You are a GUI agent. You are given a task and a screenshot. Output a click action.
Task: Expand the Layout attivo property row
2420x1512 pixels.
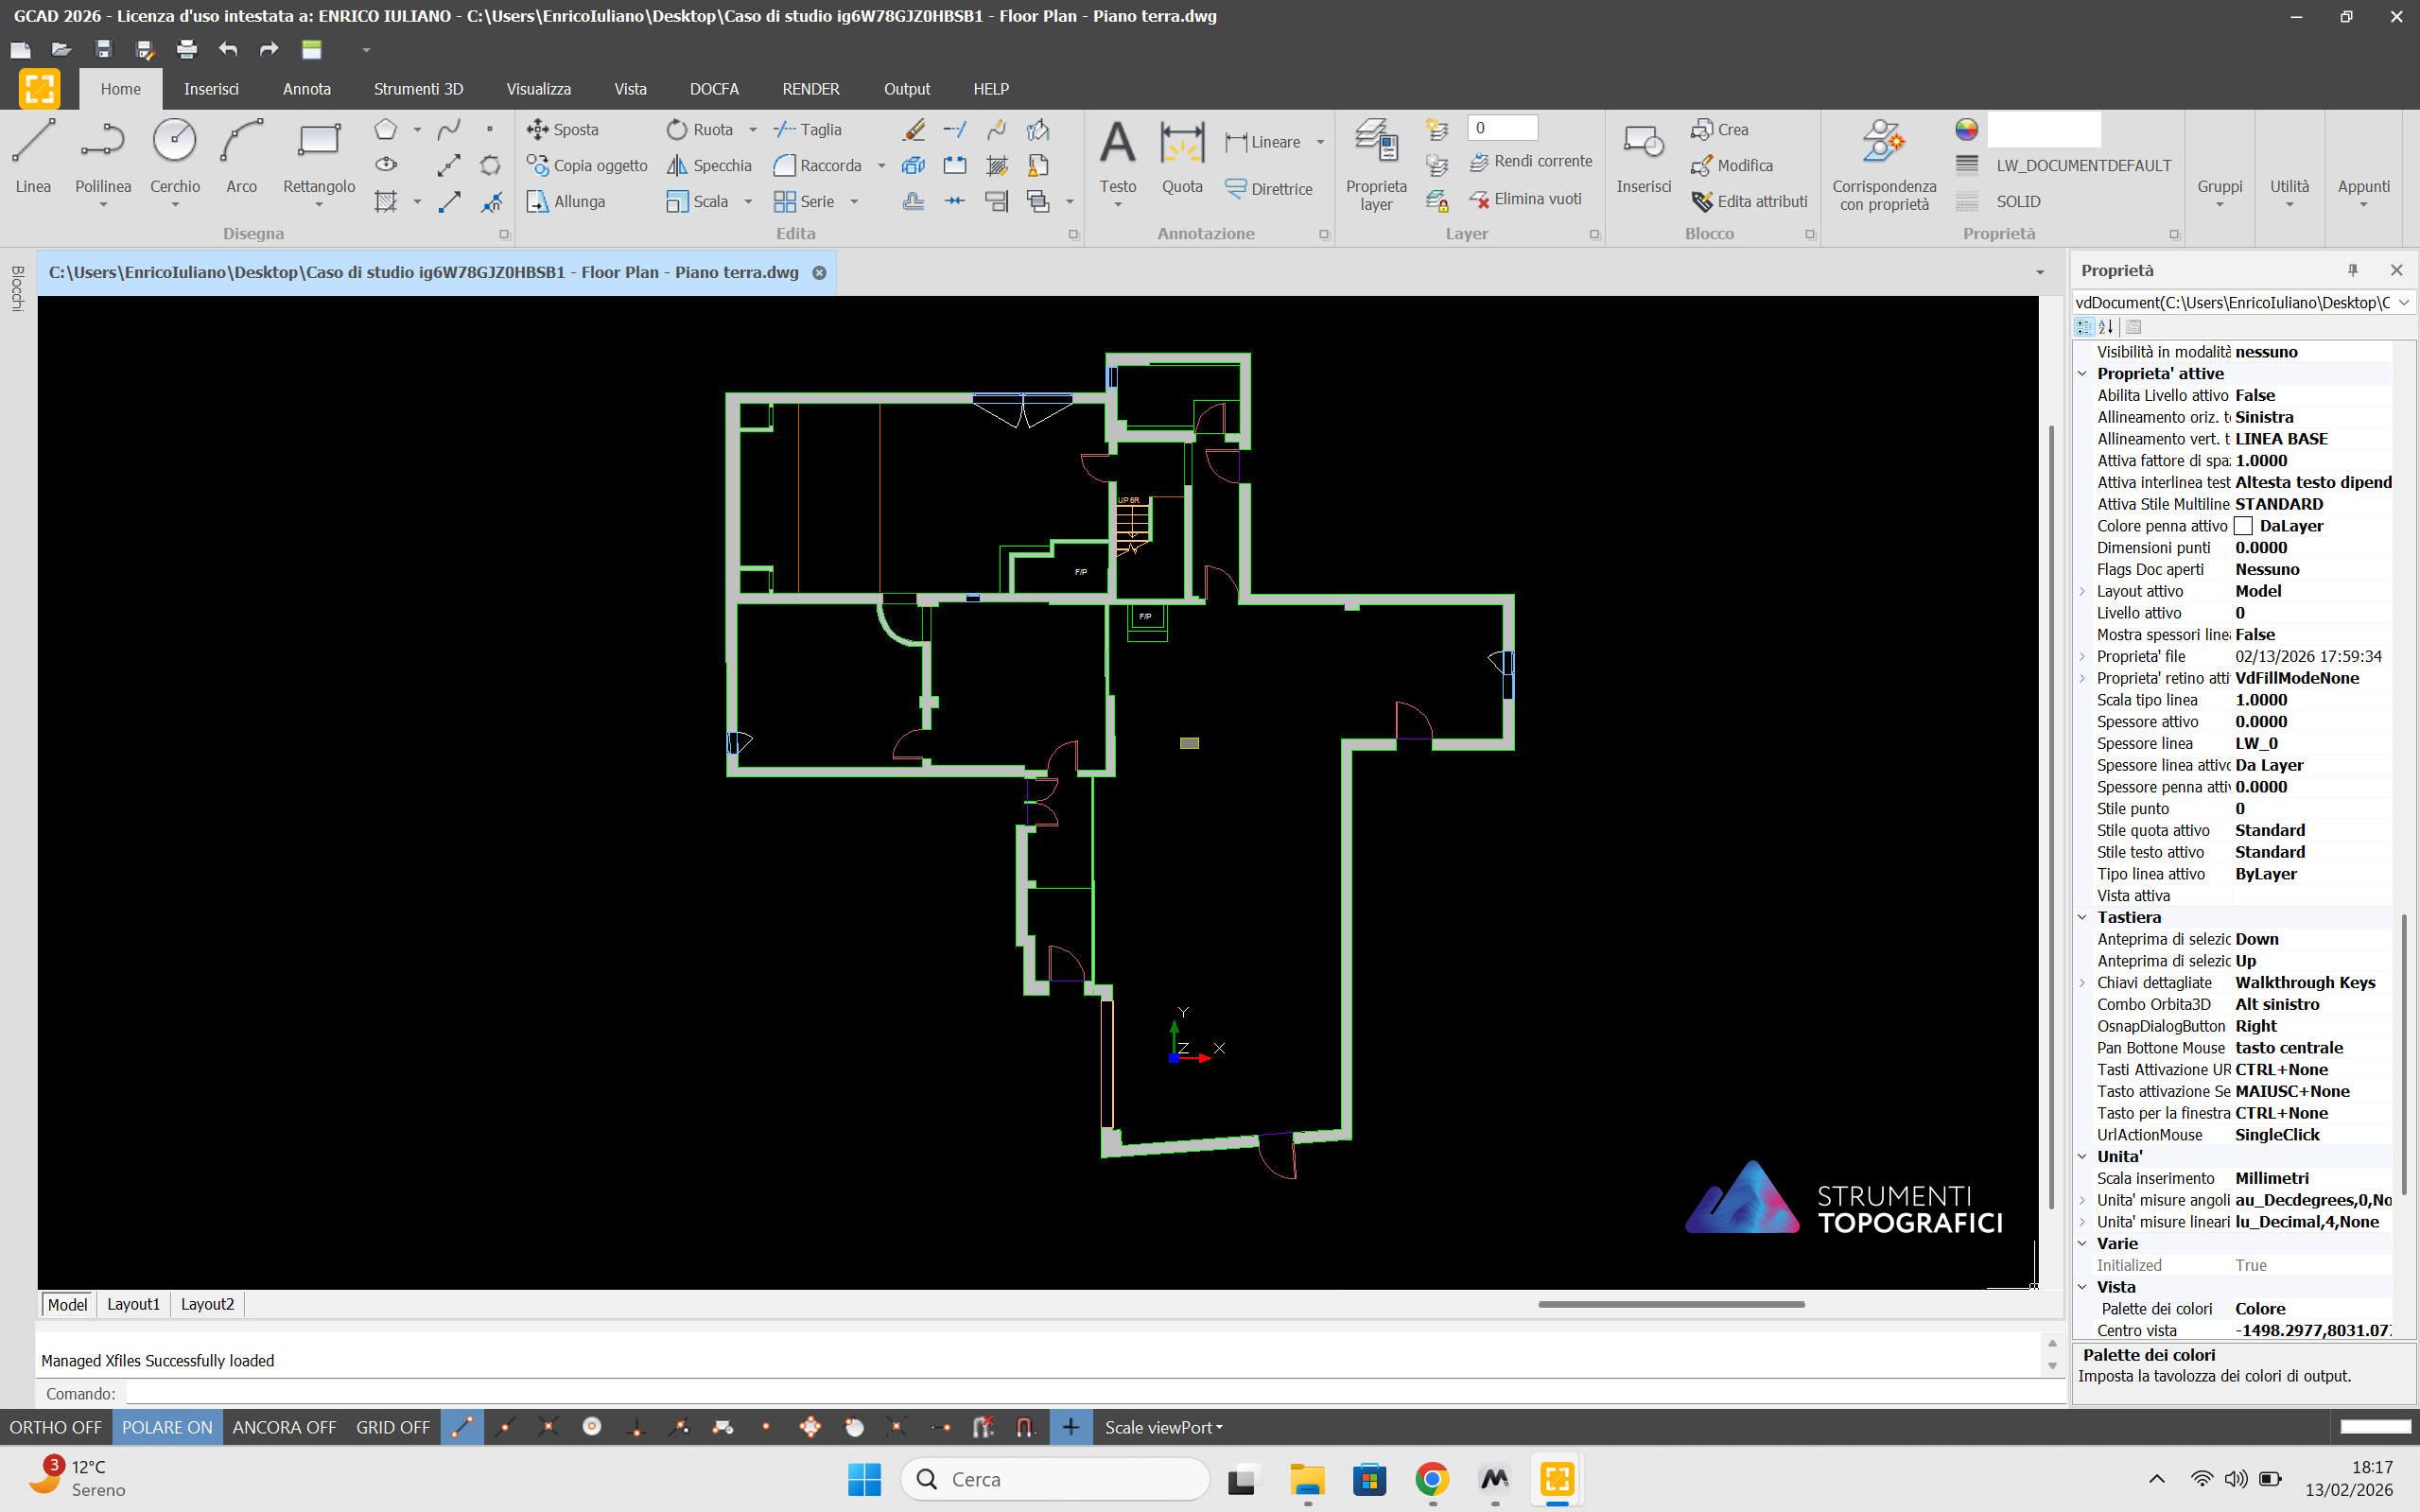coord(2083,591)
